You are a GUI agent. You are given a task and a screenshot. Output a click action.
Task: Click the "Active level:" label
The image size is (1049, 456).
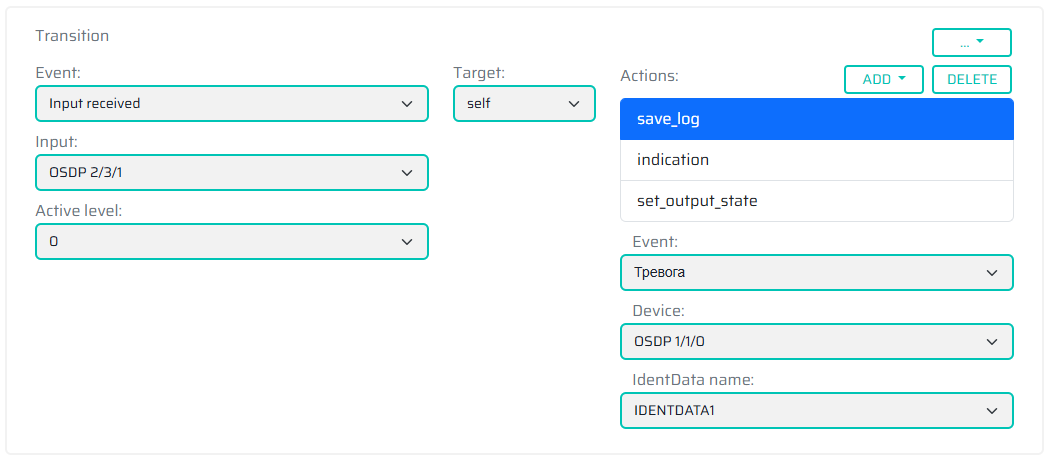[79, 211]
